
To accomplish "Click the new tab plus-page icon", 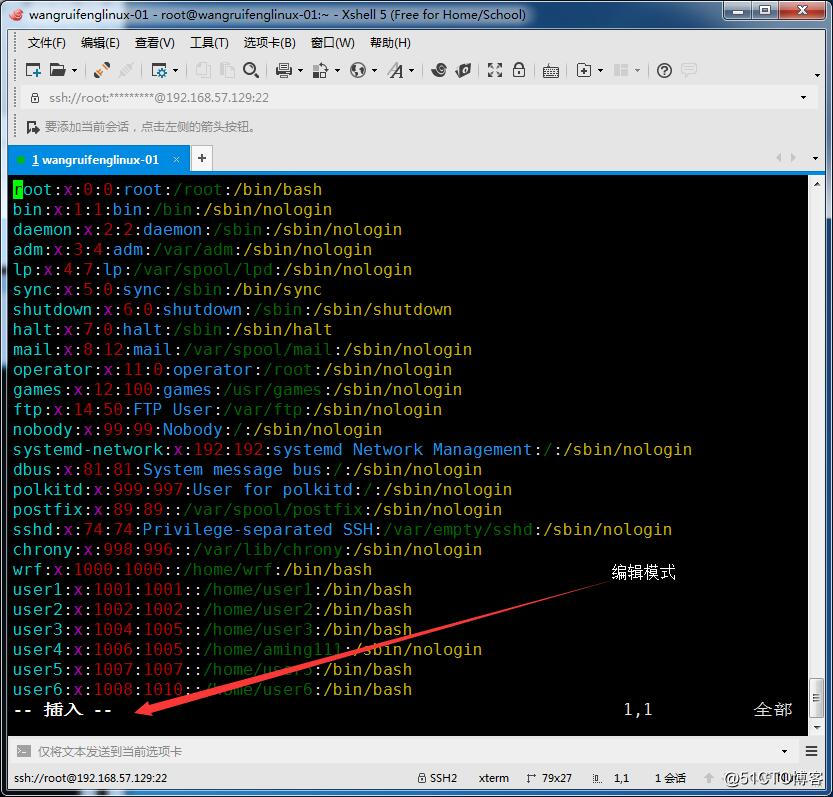I will click(x=583, y=70).
